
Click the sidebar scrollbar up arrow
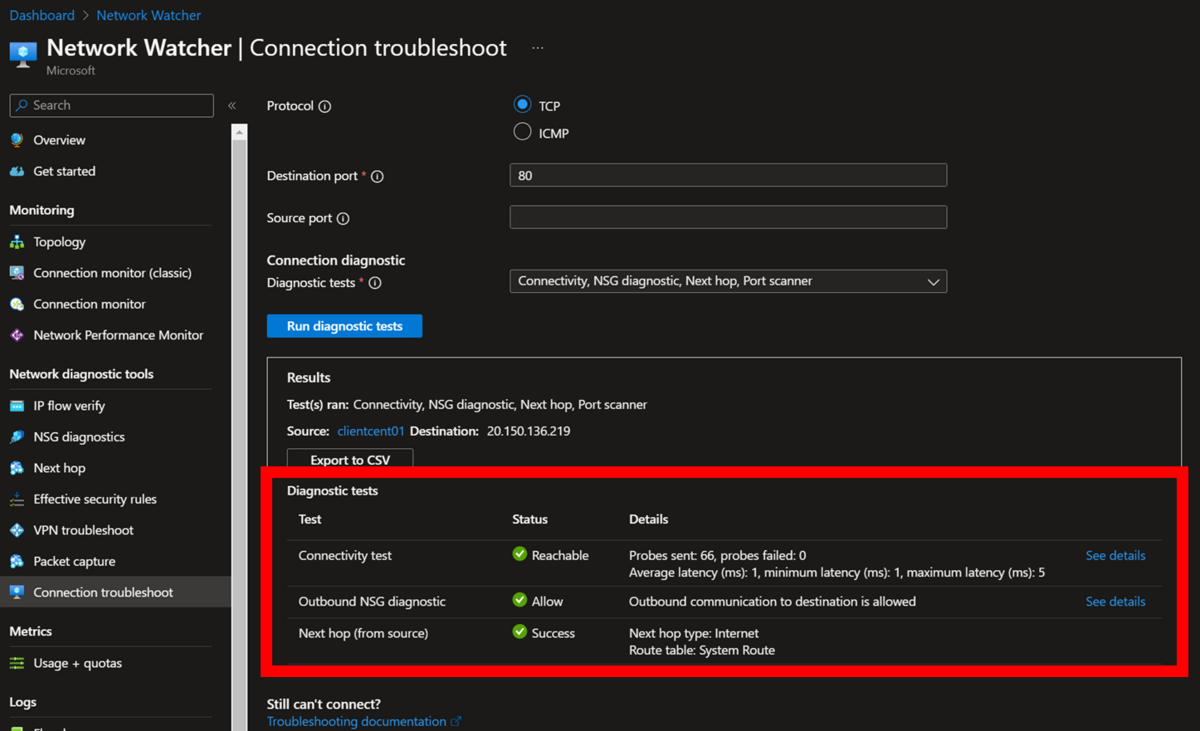coord(239,131)
